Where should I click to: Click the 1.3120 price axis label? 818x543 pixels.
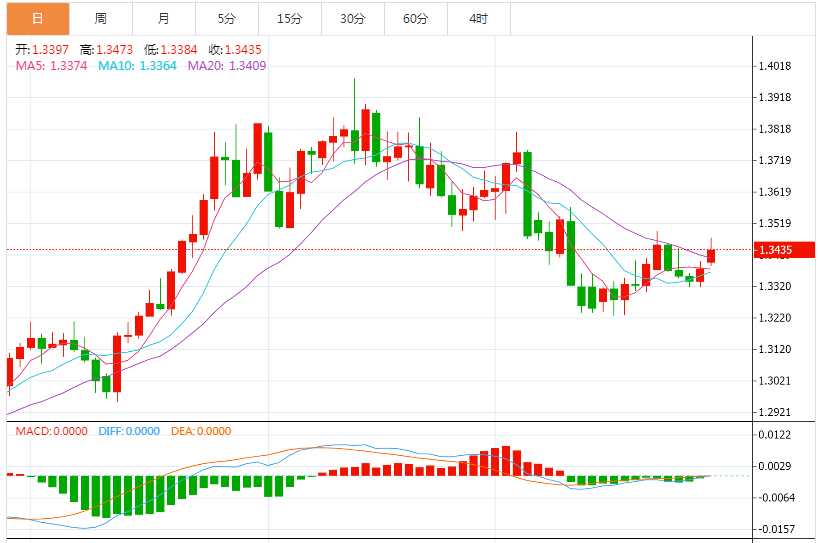775,349
